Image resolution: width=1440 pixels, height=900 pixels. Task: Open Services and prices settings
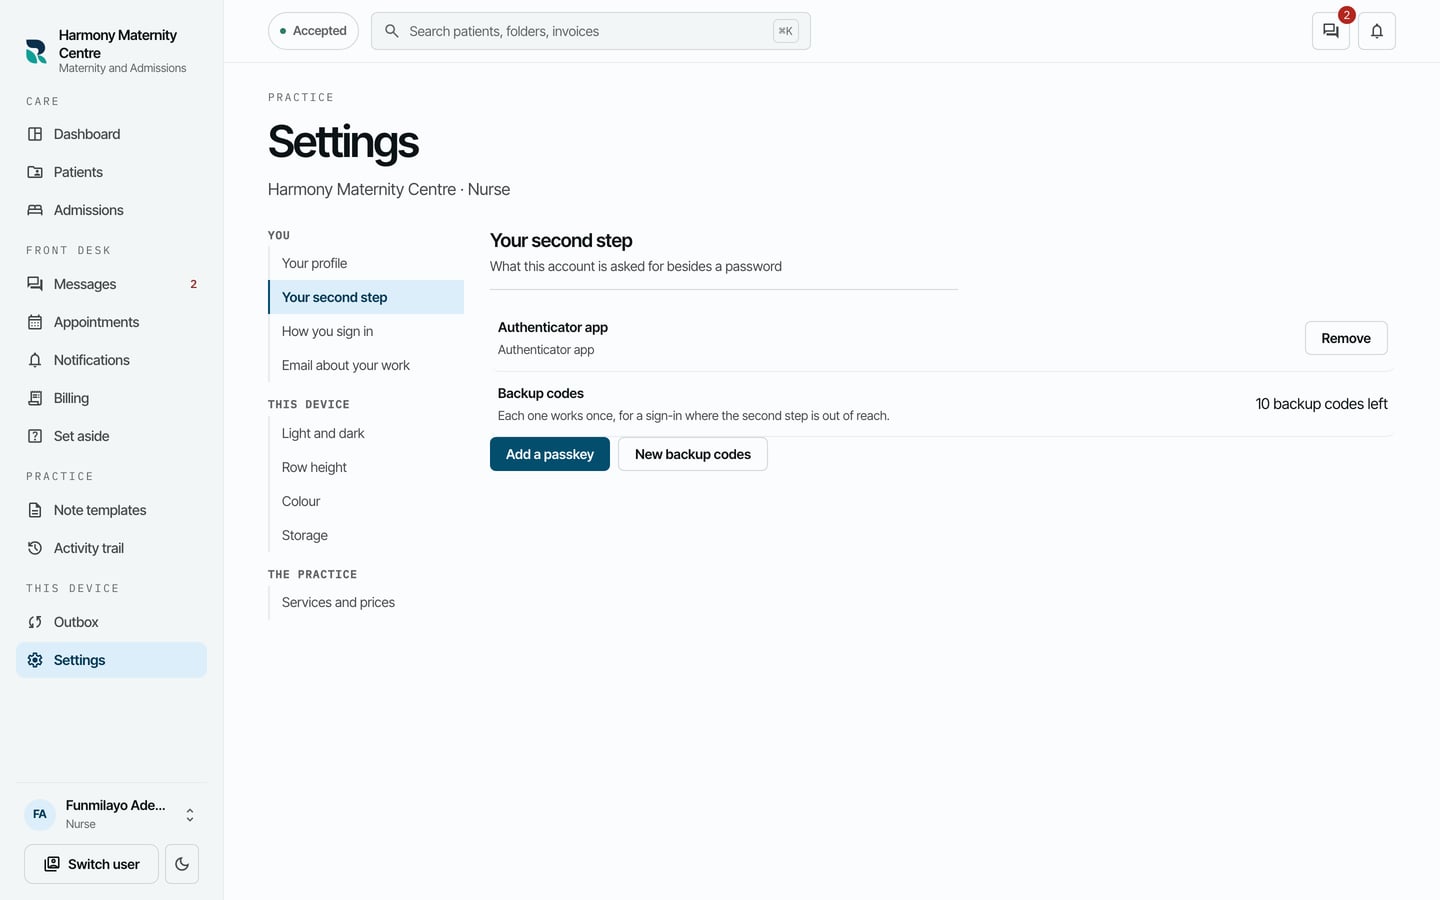366,602
